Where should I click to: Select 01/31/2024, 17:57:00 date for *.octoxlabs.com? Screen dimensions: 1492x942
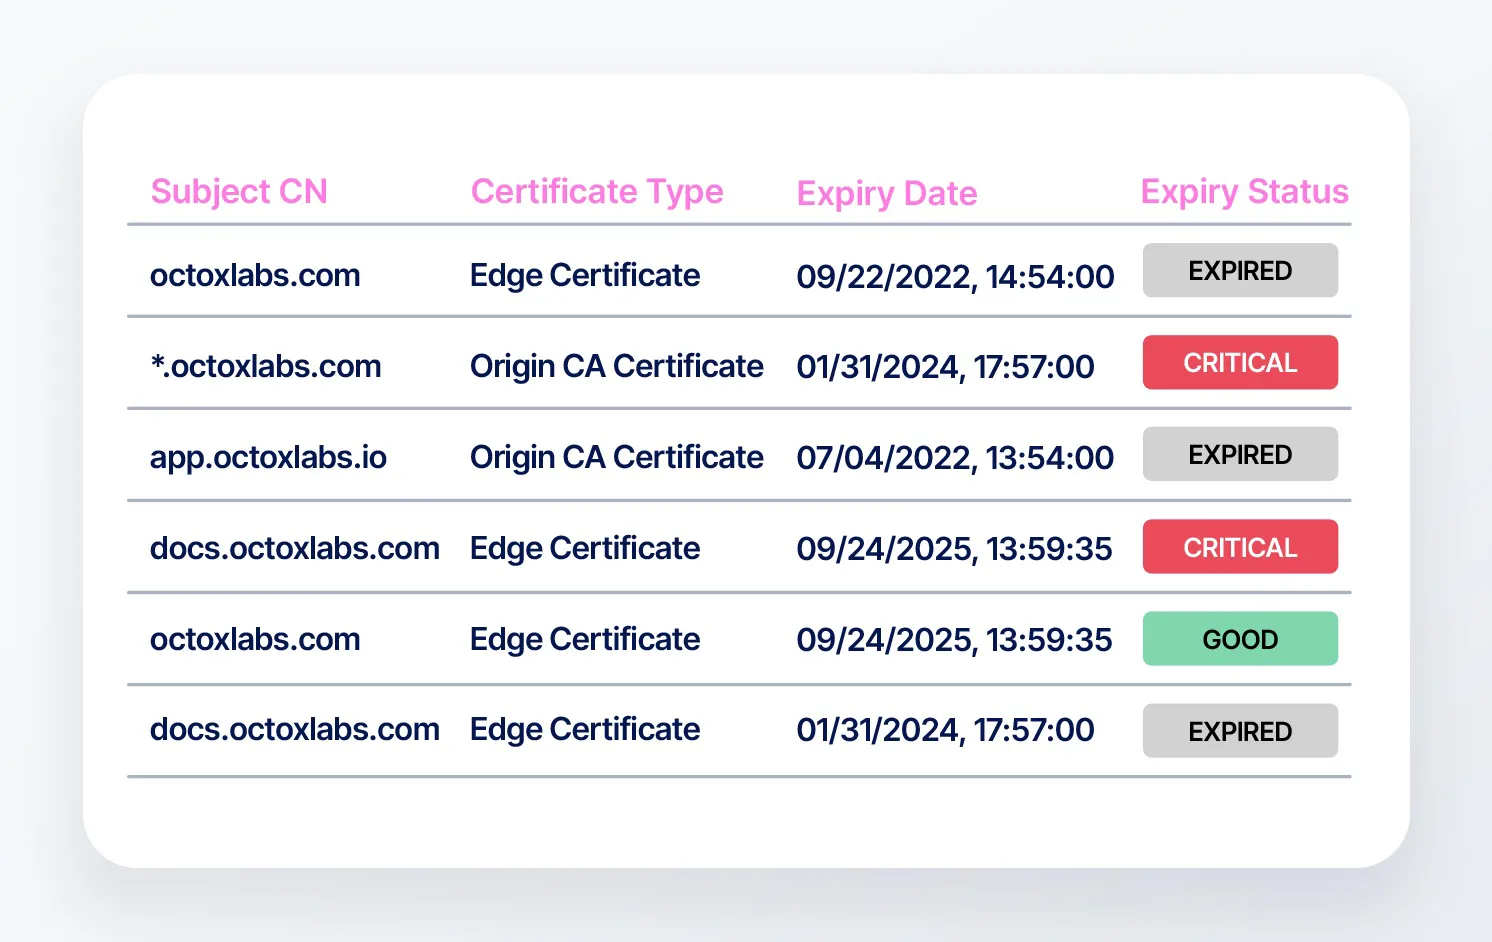click(x=945, y=367)
